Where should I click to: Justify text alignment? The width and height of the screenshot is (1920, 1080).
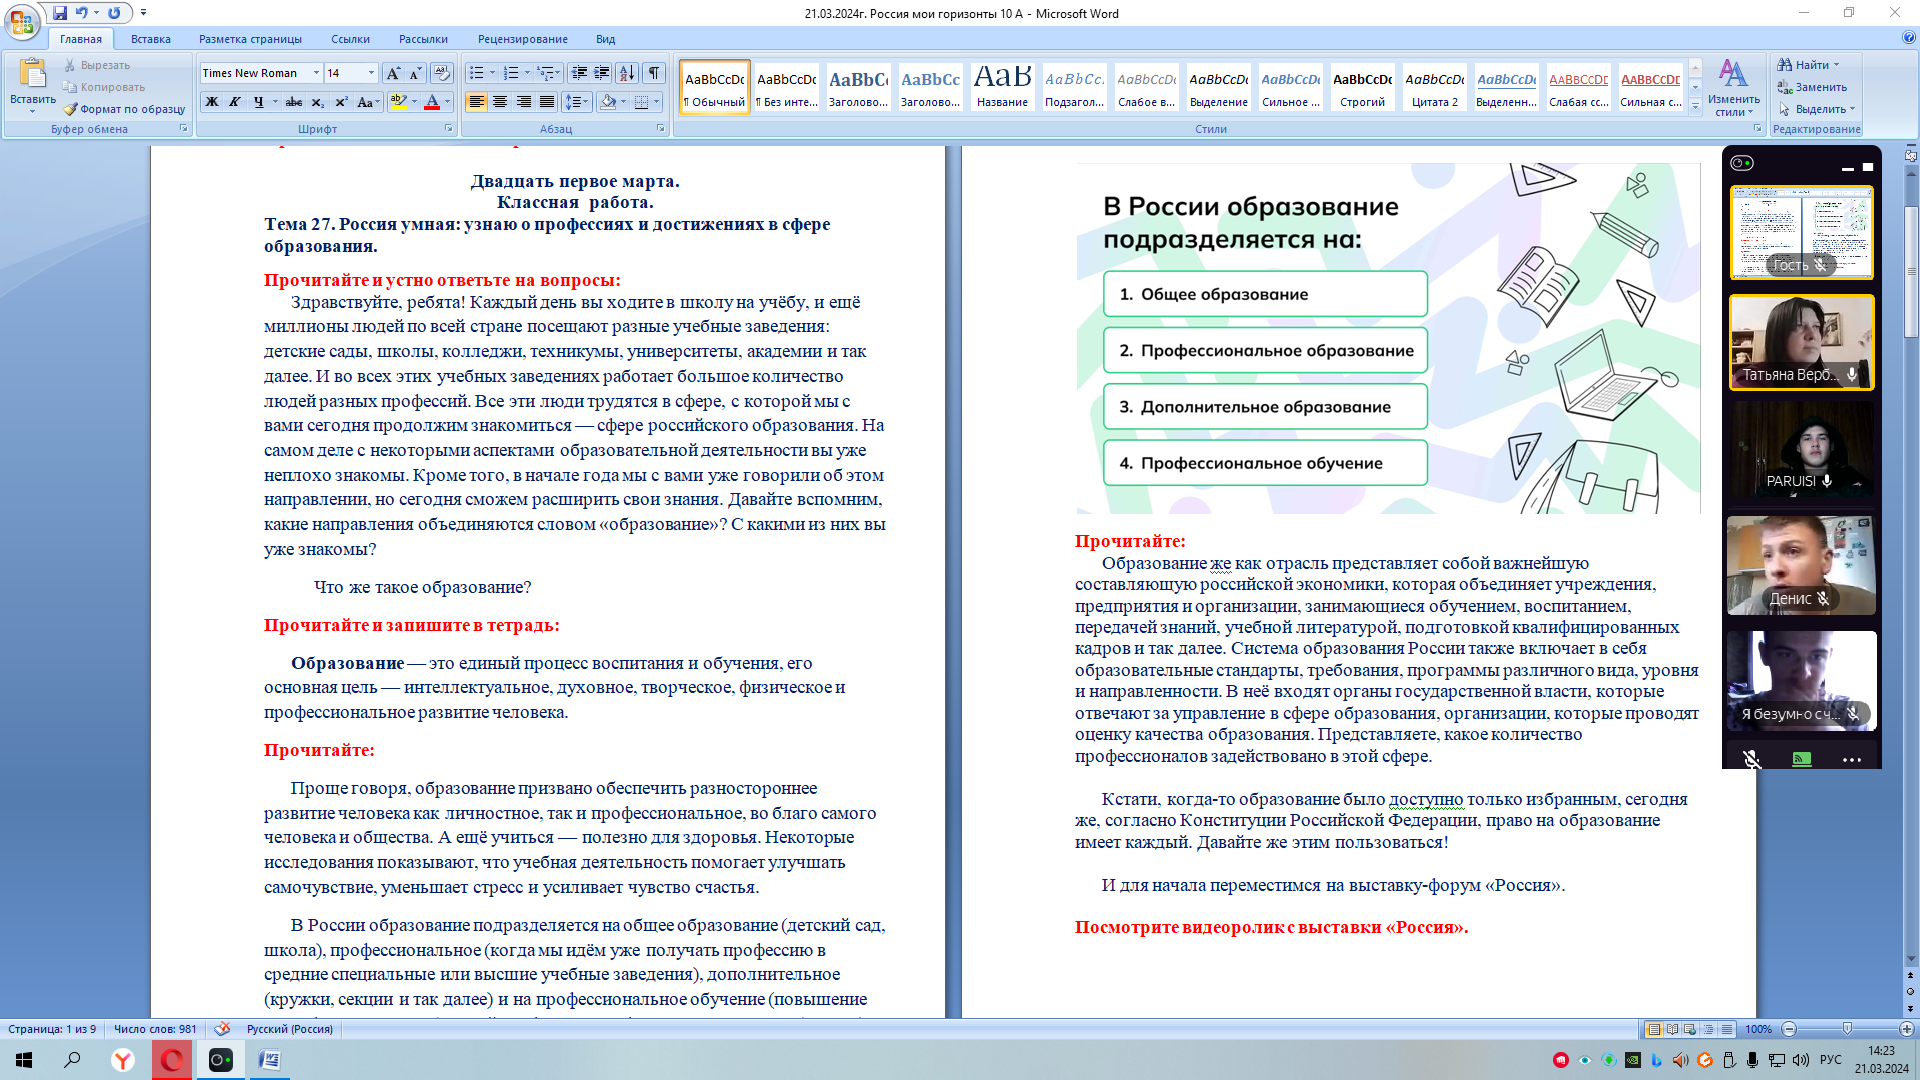click(x=547, y=102)
